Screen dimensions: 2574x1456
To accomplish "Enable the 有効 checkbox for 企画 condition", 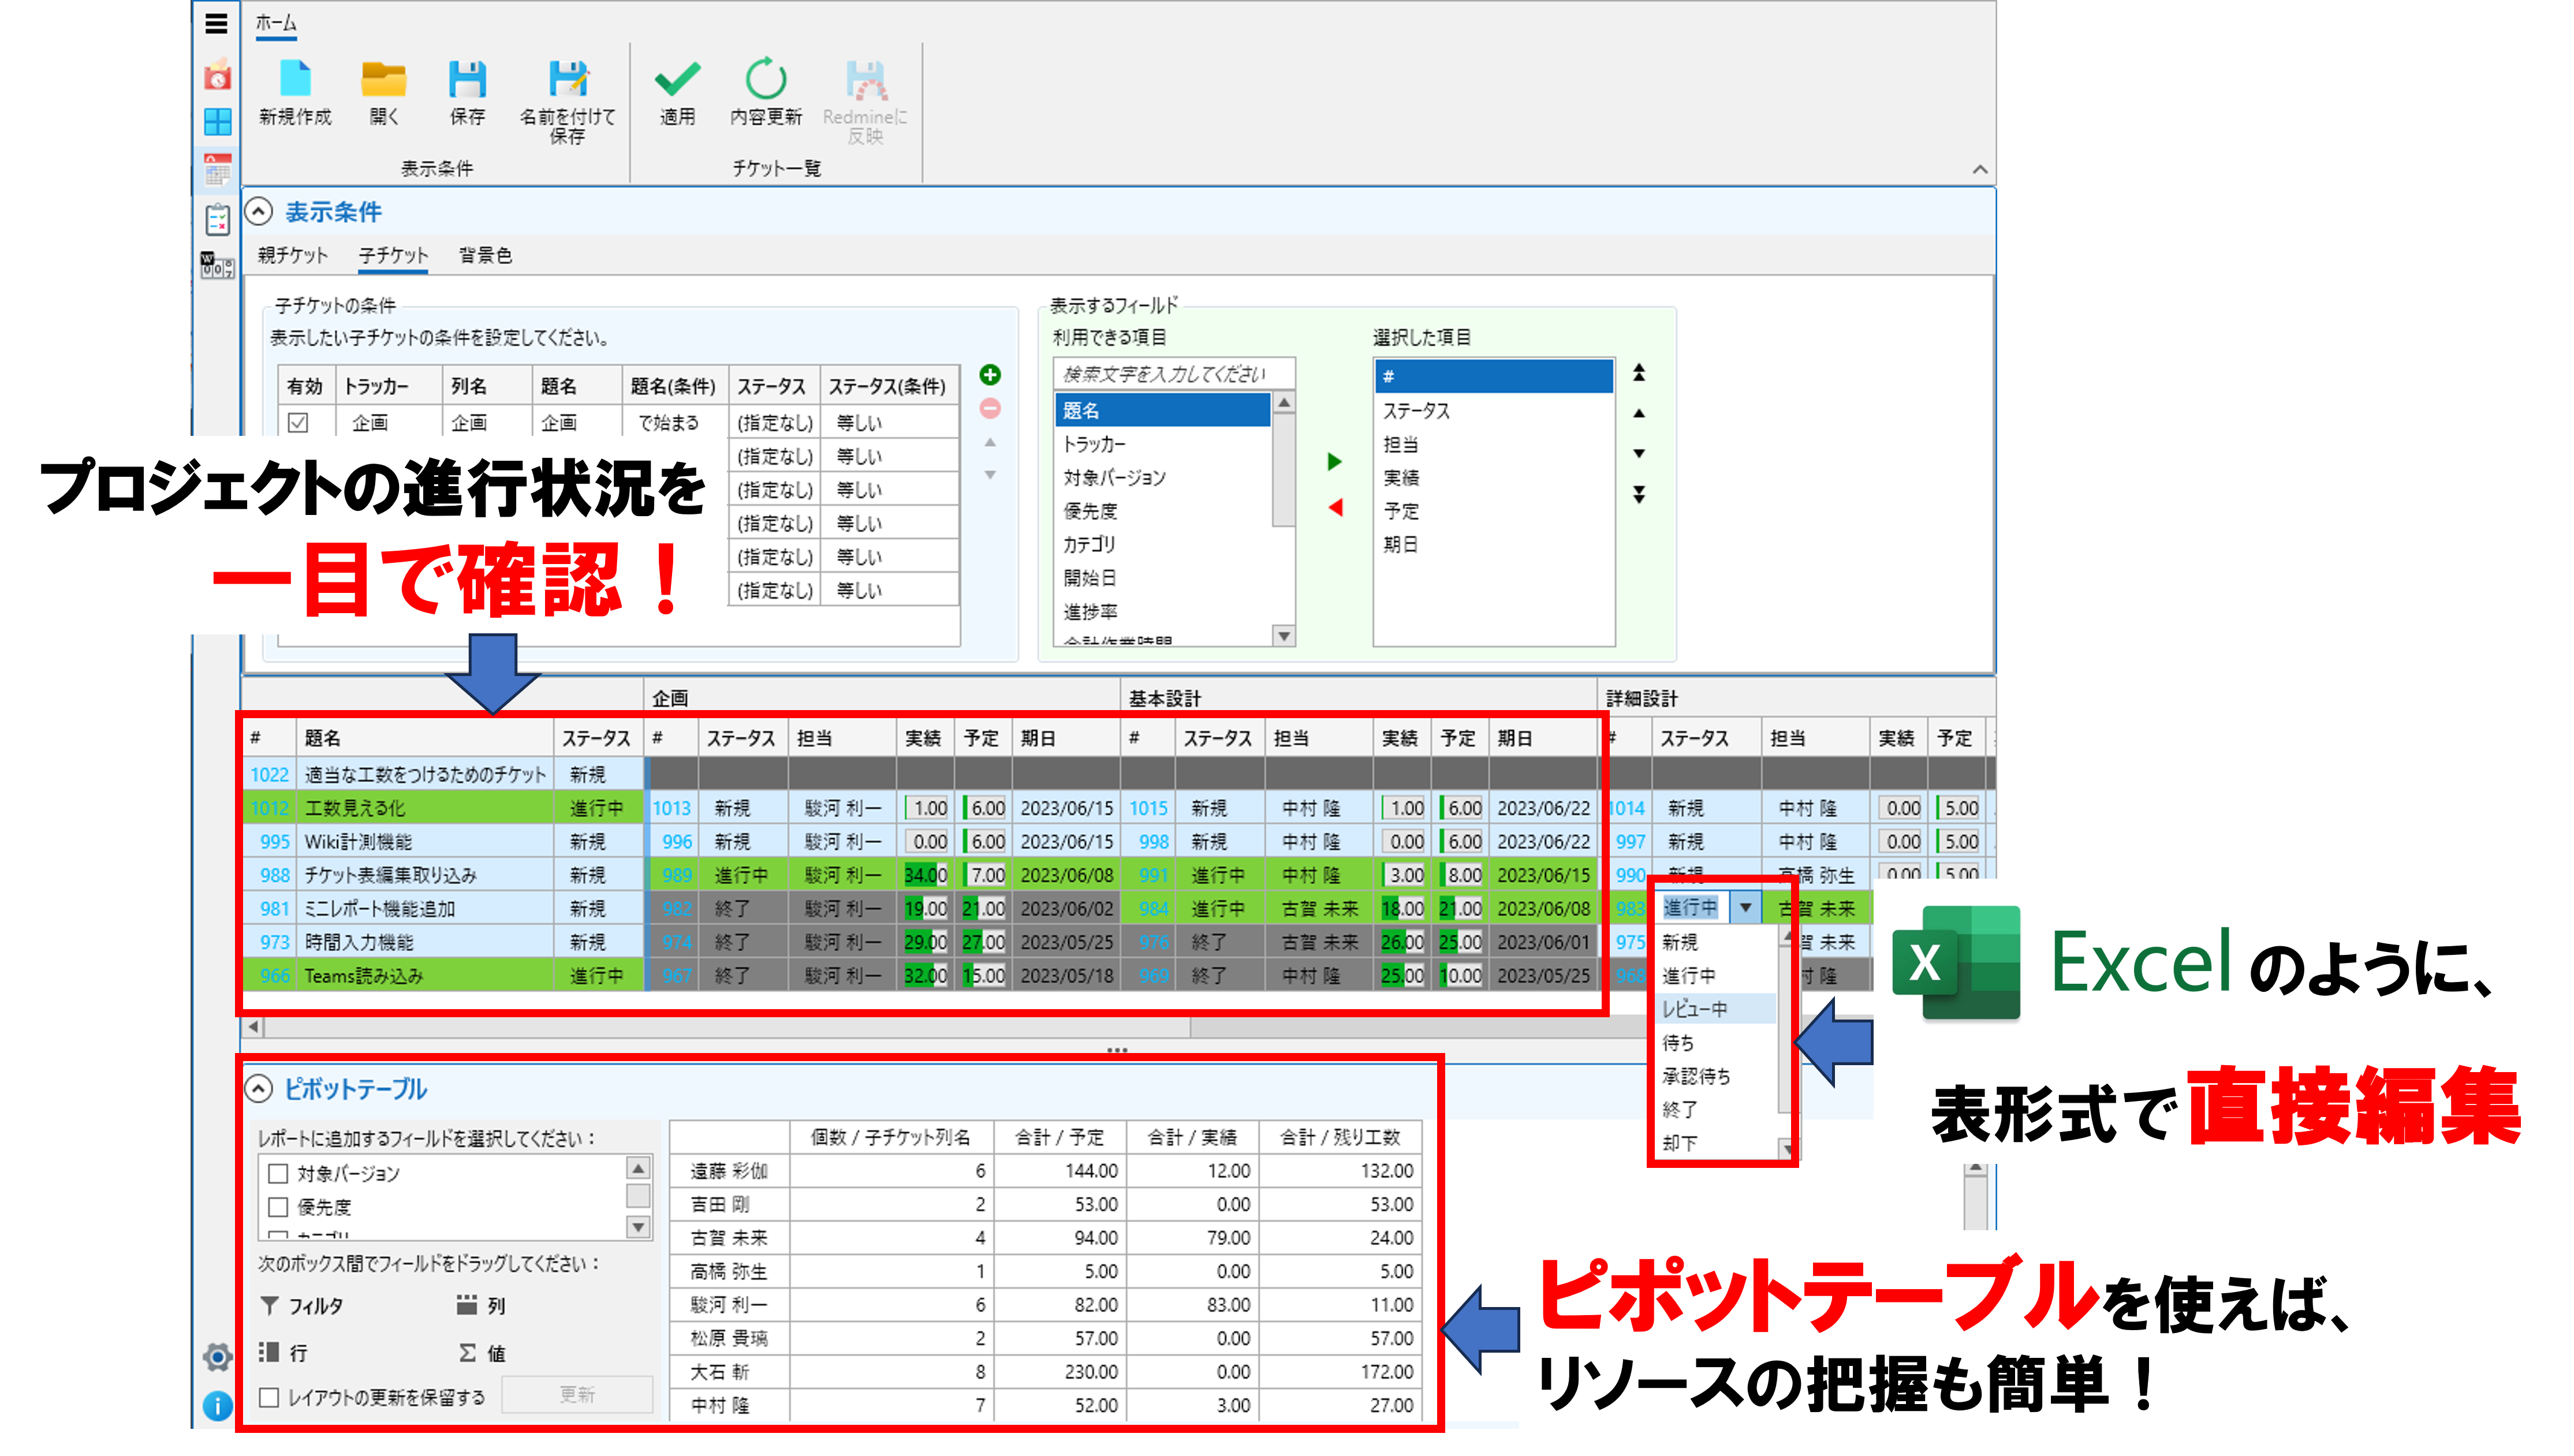I will click(298, 422).
